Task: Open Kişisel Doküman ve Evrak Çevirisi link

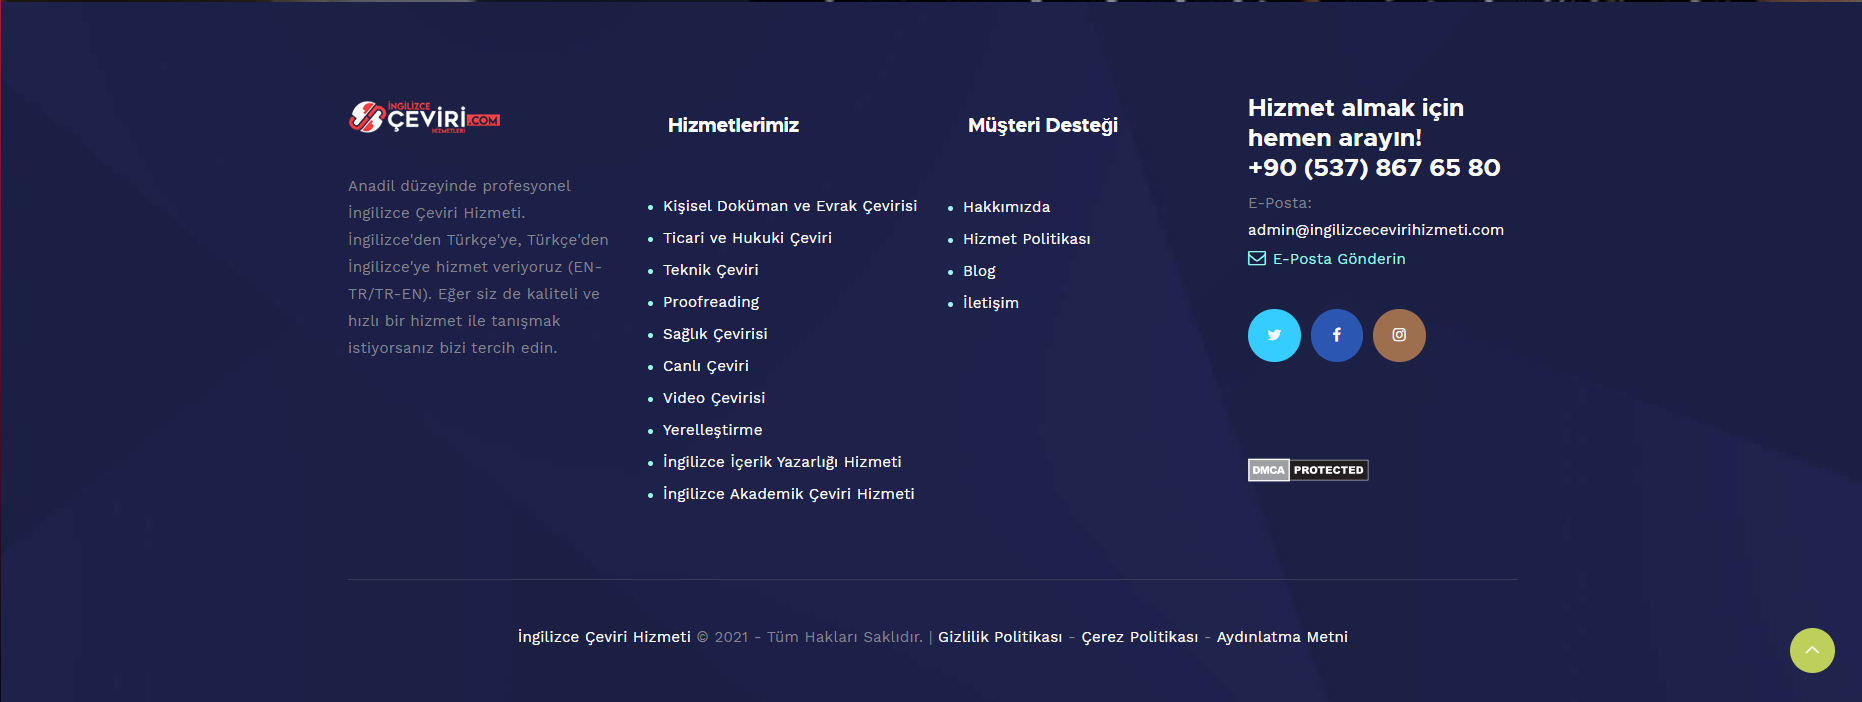Action: click(790, 206)
